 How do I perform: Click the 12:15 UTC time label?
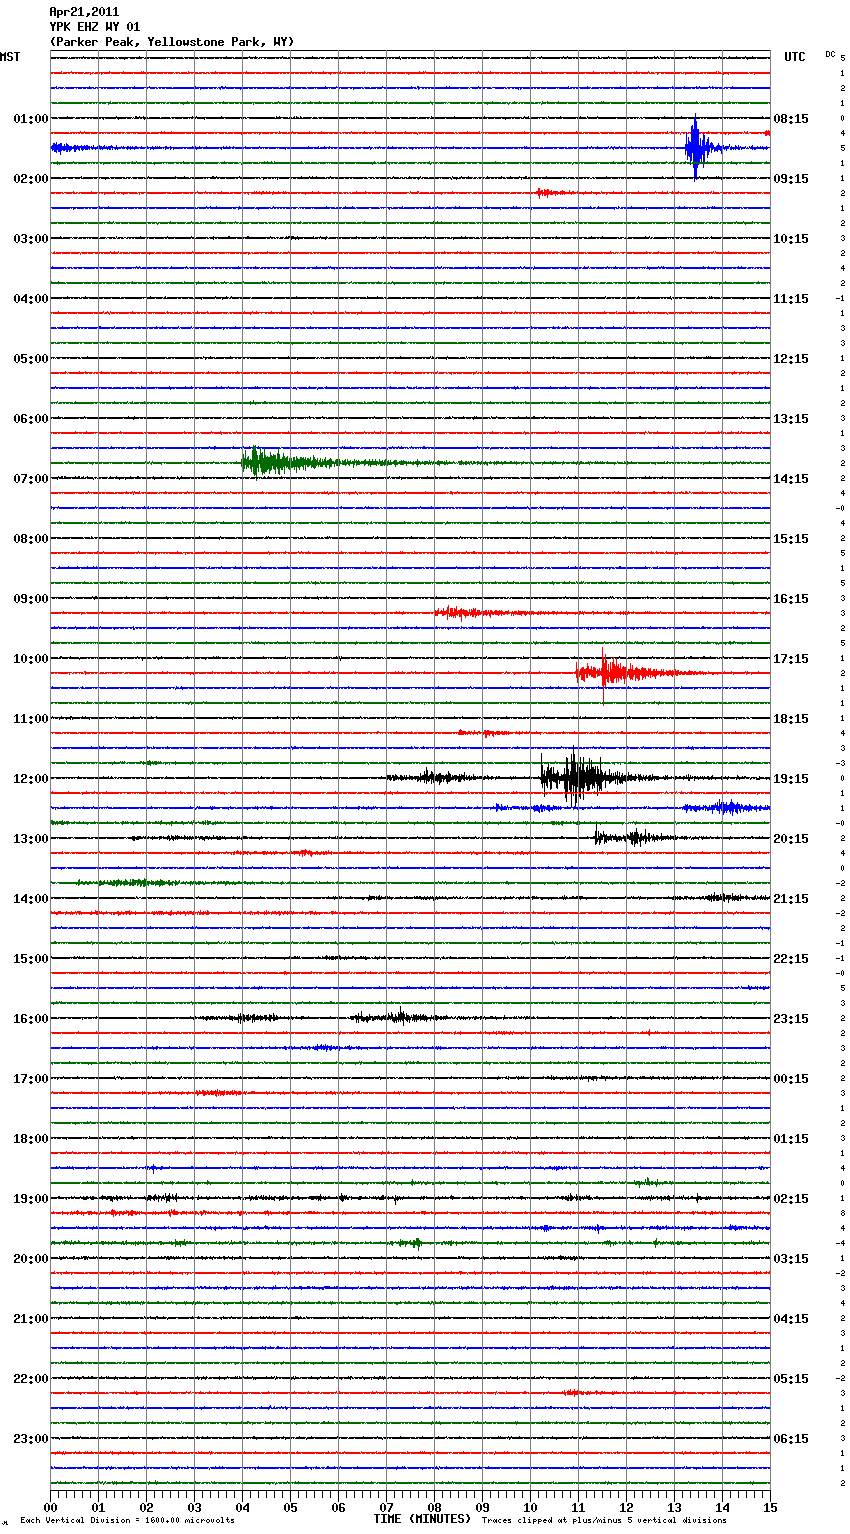coord(791,359)
